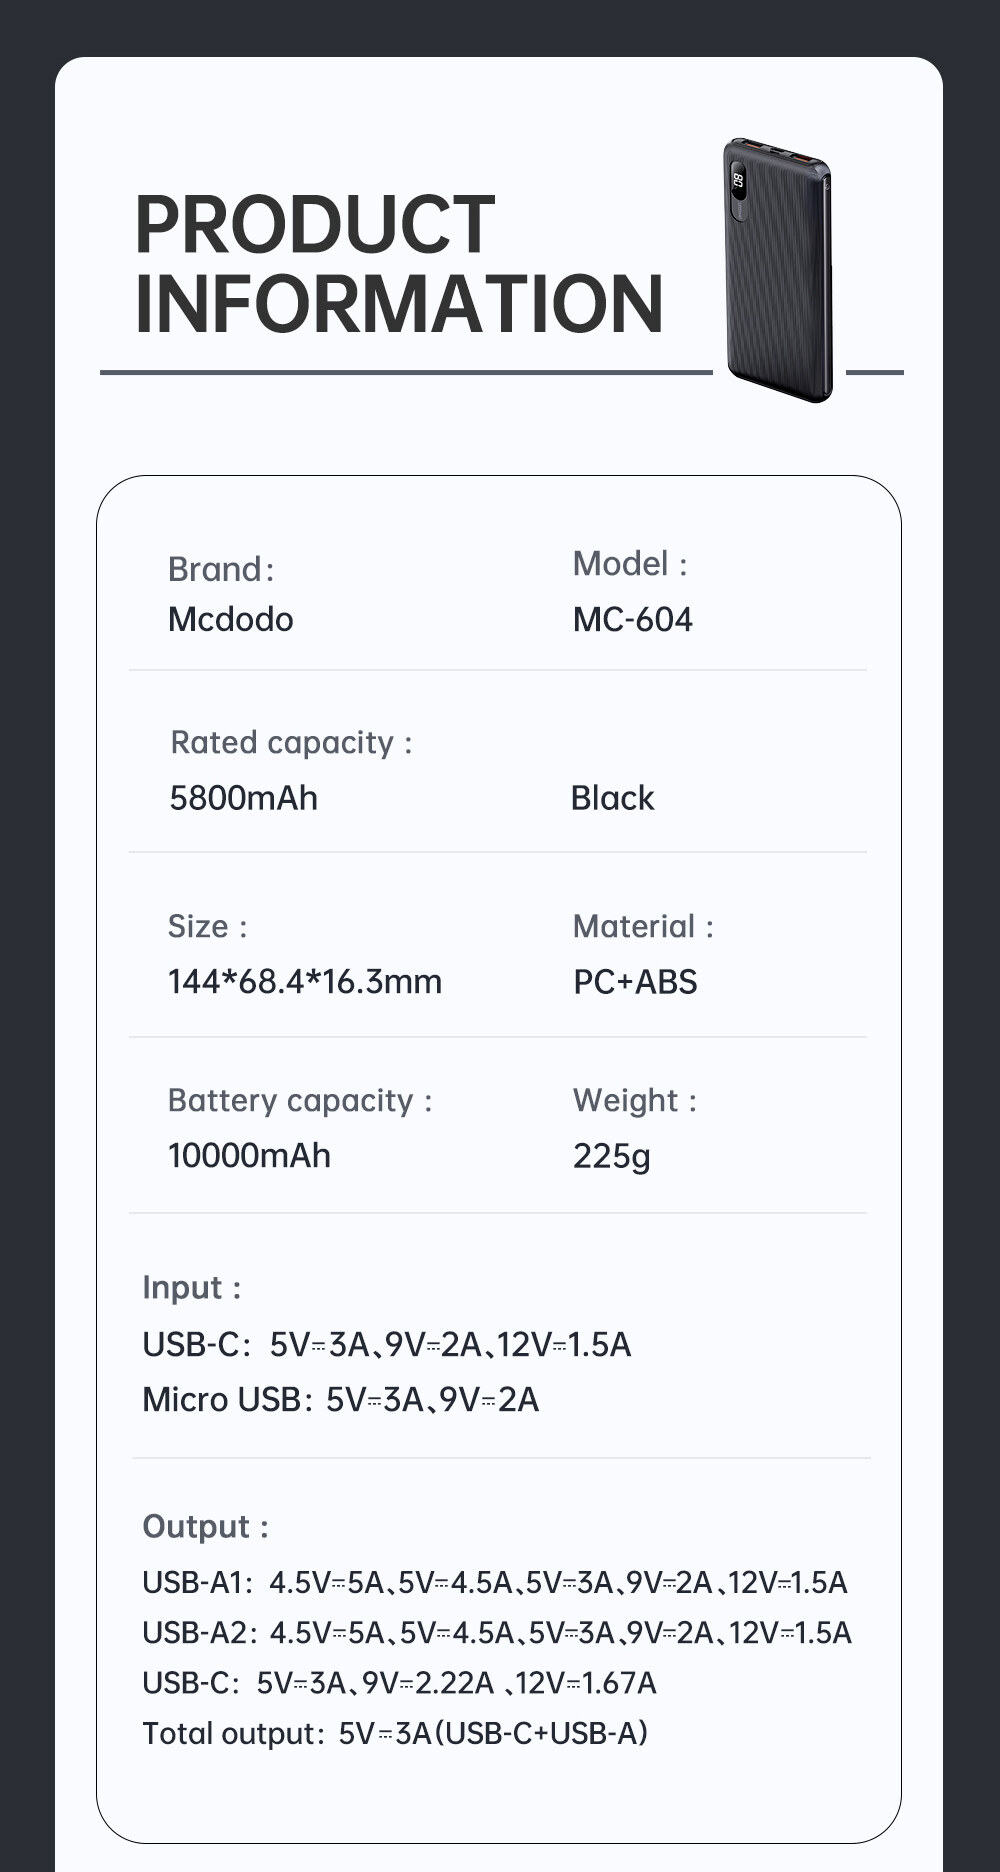Click the Battery capacity label
The width and height of the screenshot is (1000, 1872).
pos(300,1100)
